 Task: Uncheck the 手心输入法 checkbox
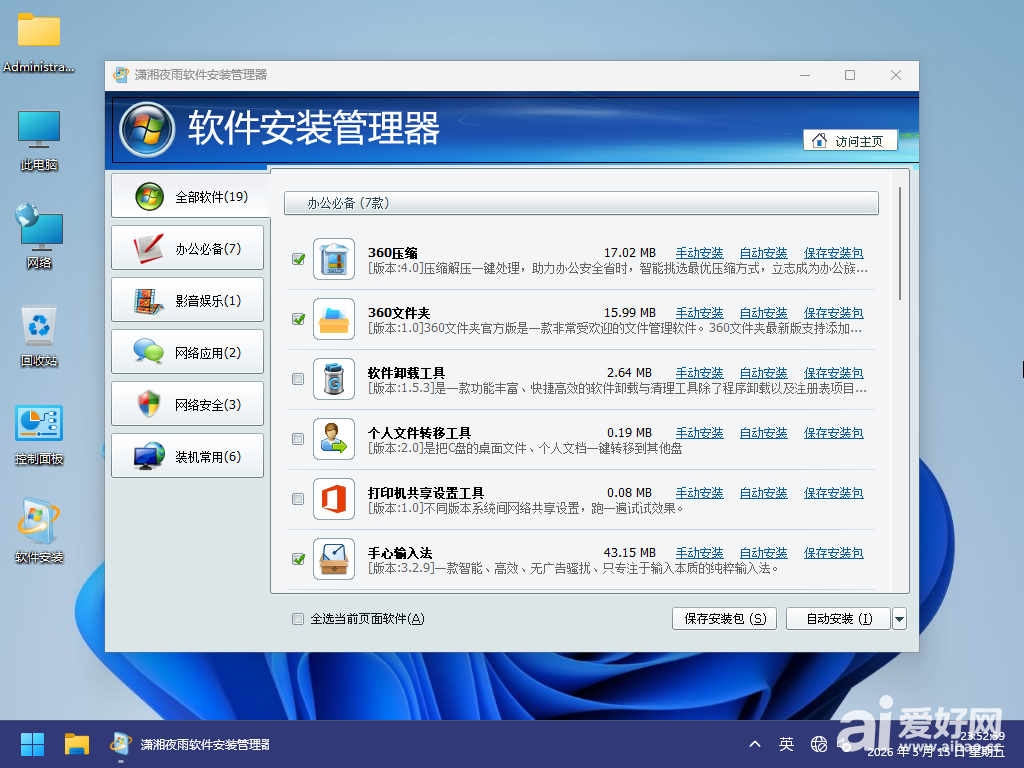pyautogui.click(x=298, y=560)
